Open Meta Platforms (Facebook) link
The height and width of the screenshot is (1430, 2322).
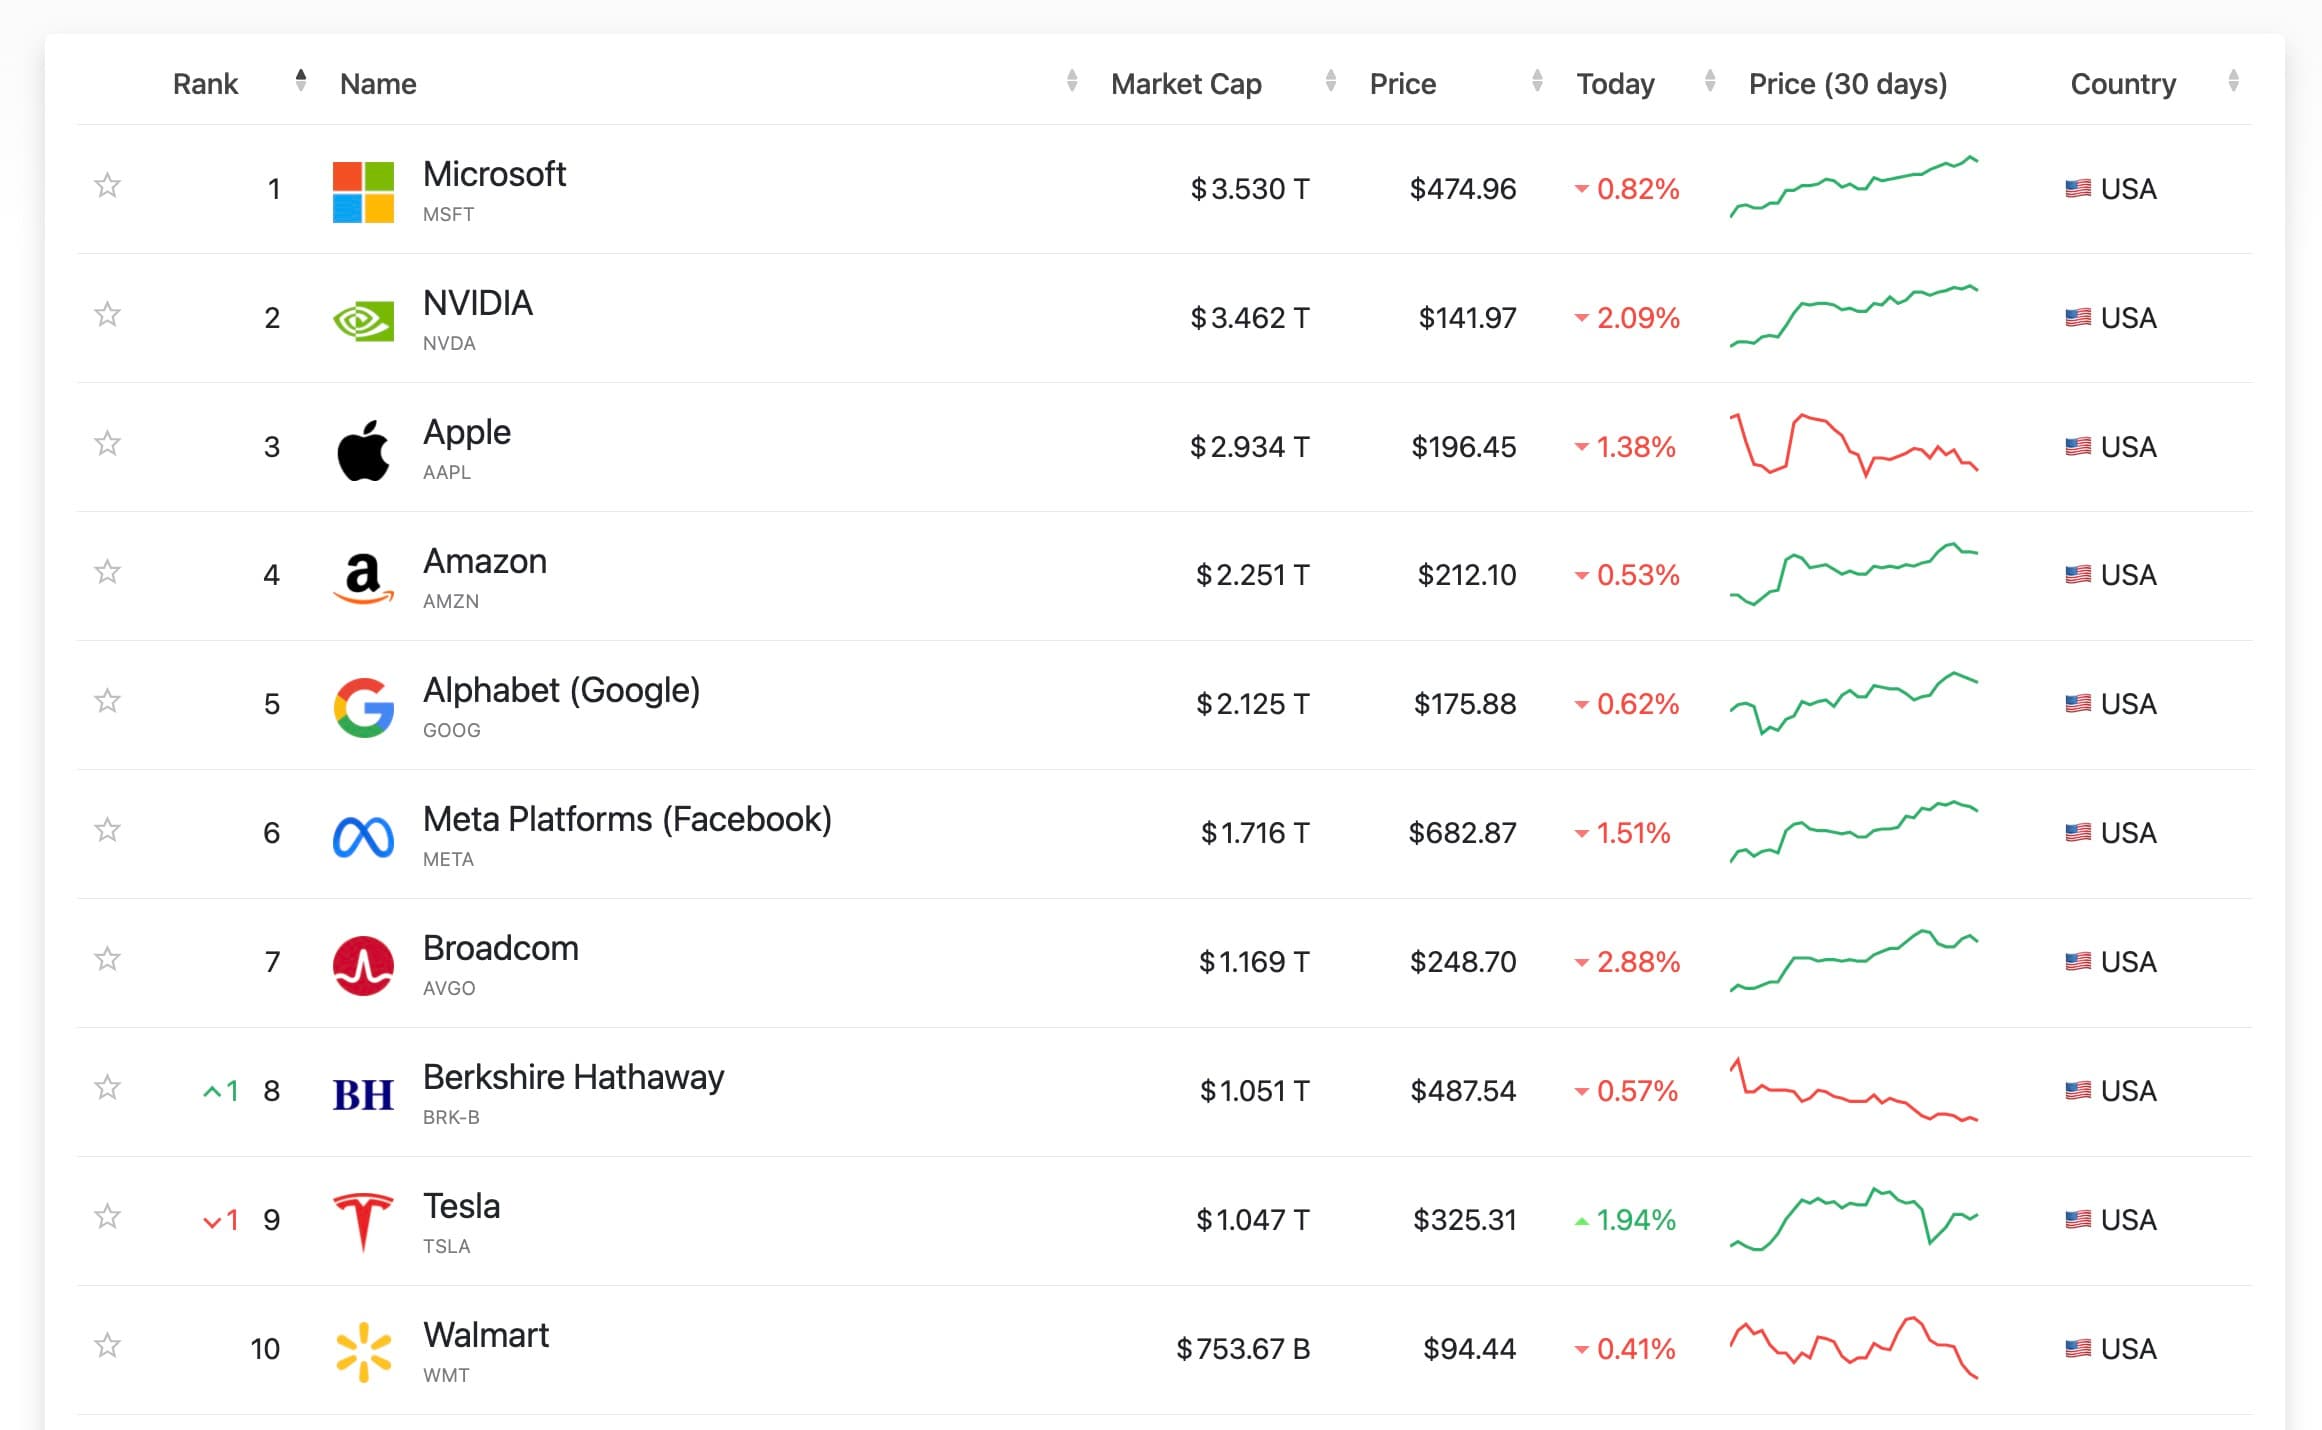point(627,820)
